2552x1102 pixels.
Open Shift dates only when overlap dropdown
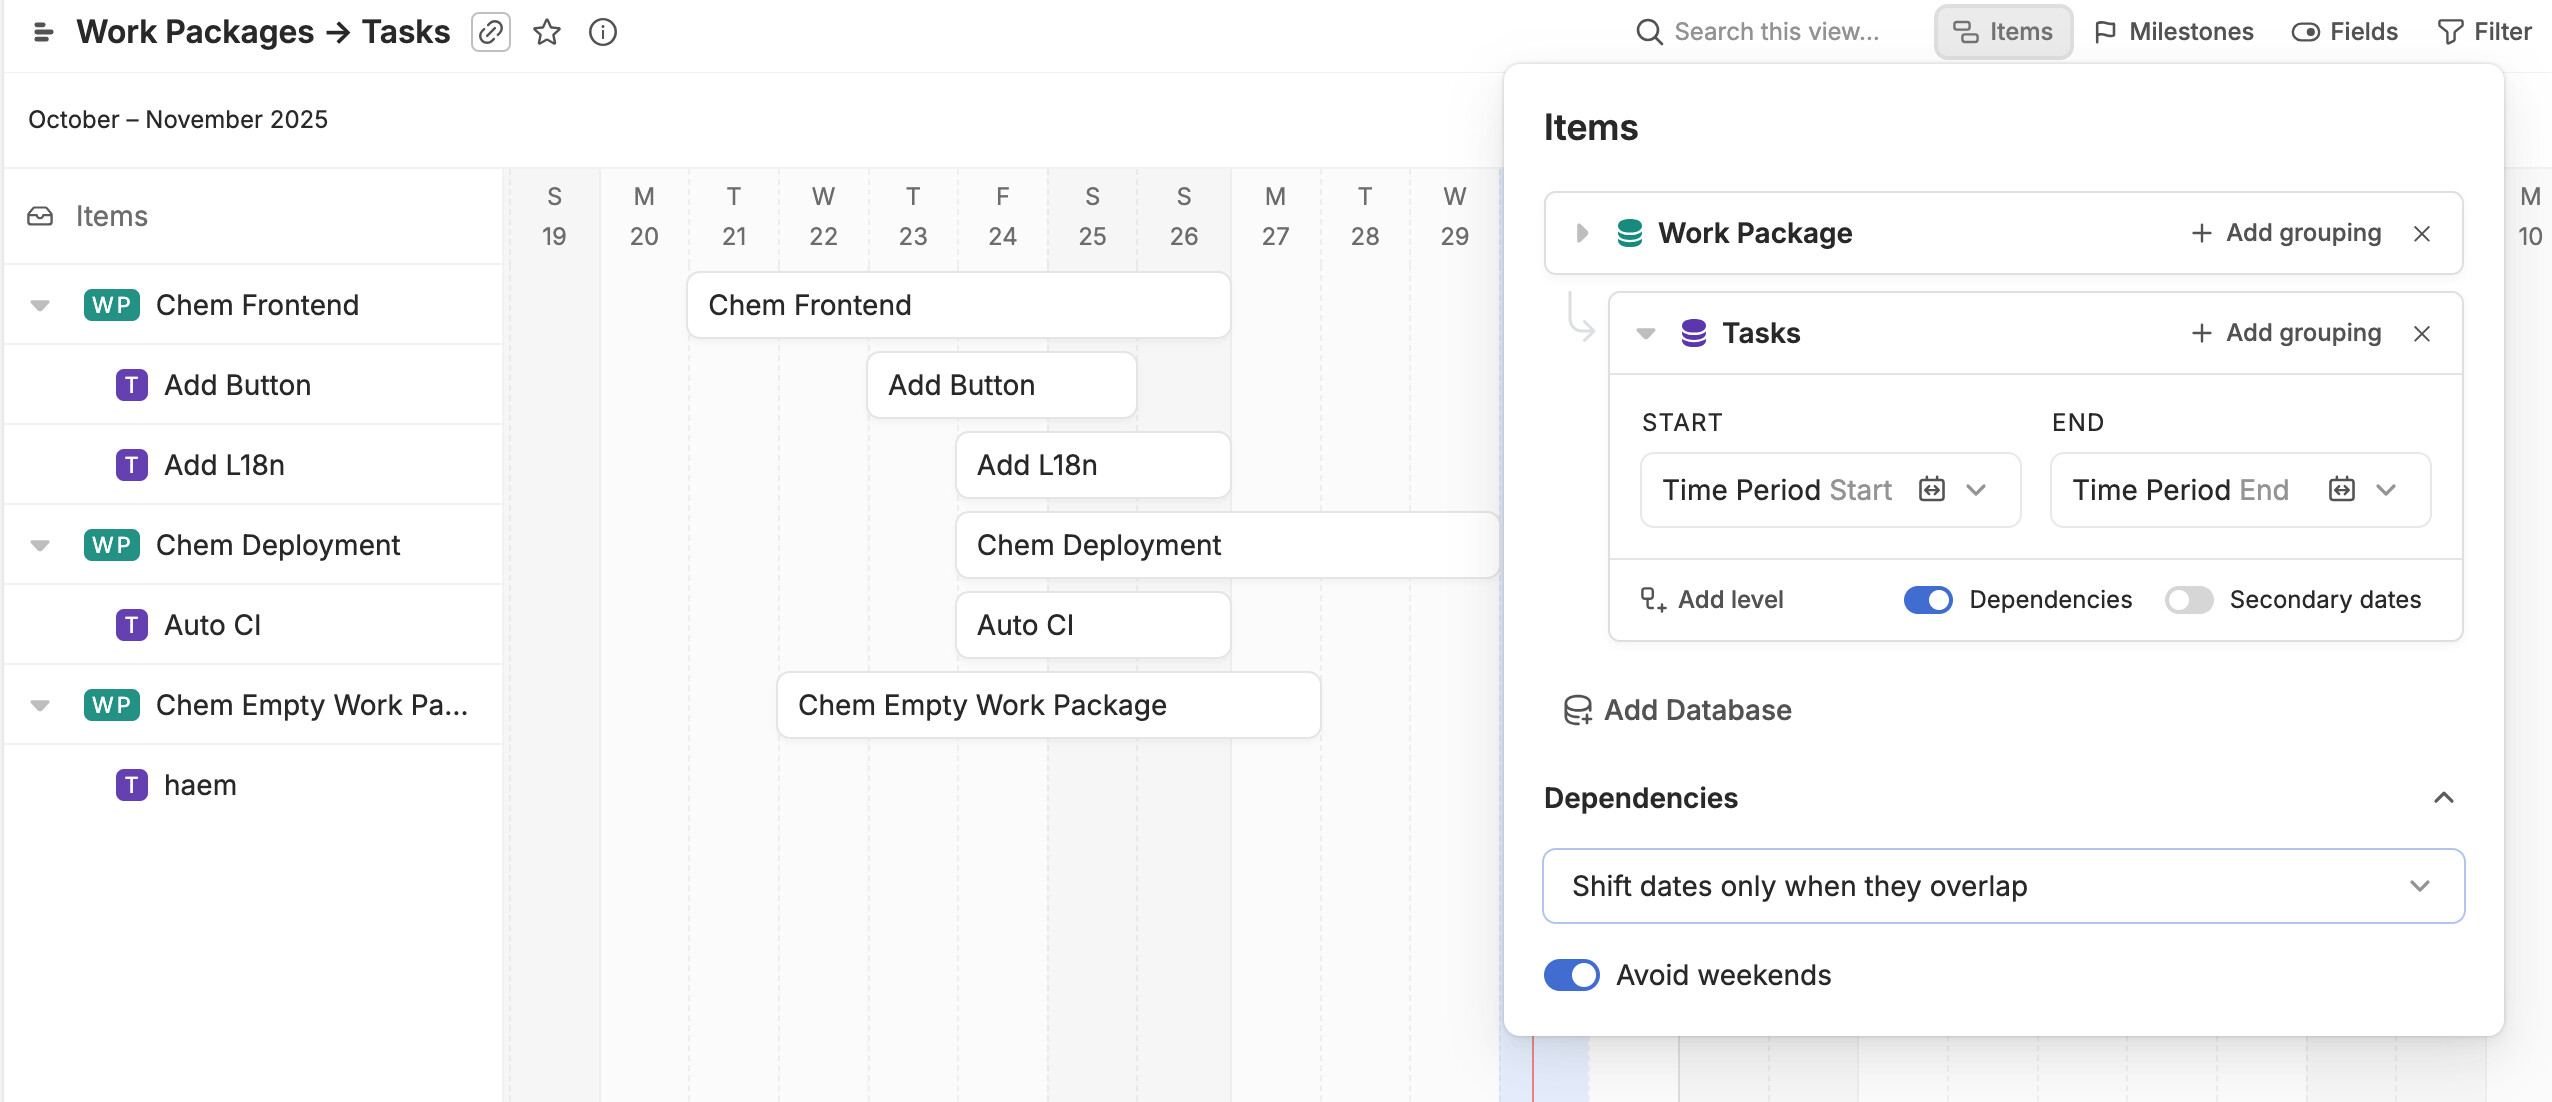pos(2003,886)
